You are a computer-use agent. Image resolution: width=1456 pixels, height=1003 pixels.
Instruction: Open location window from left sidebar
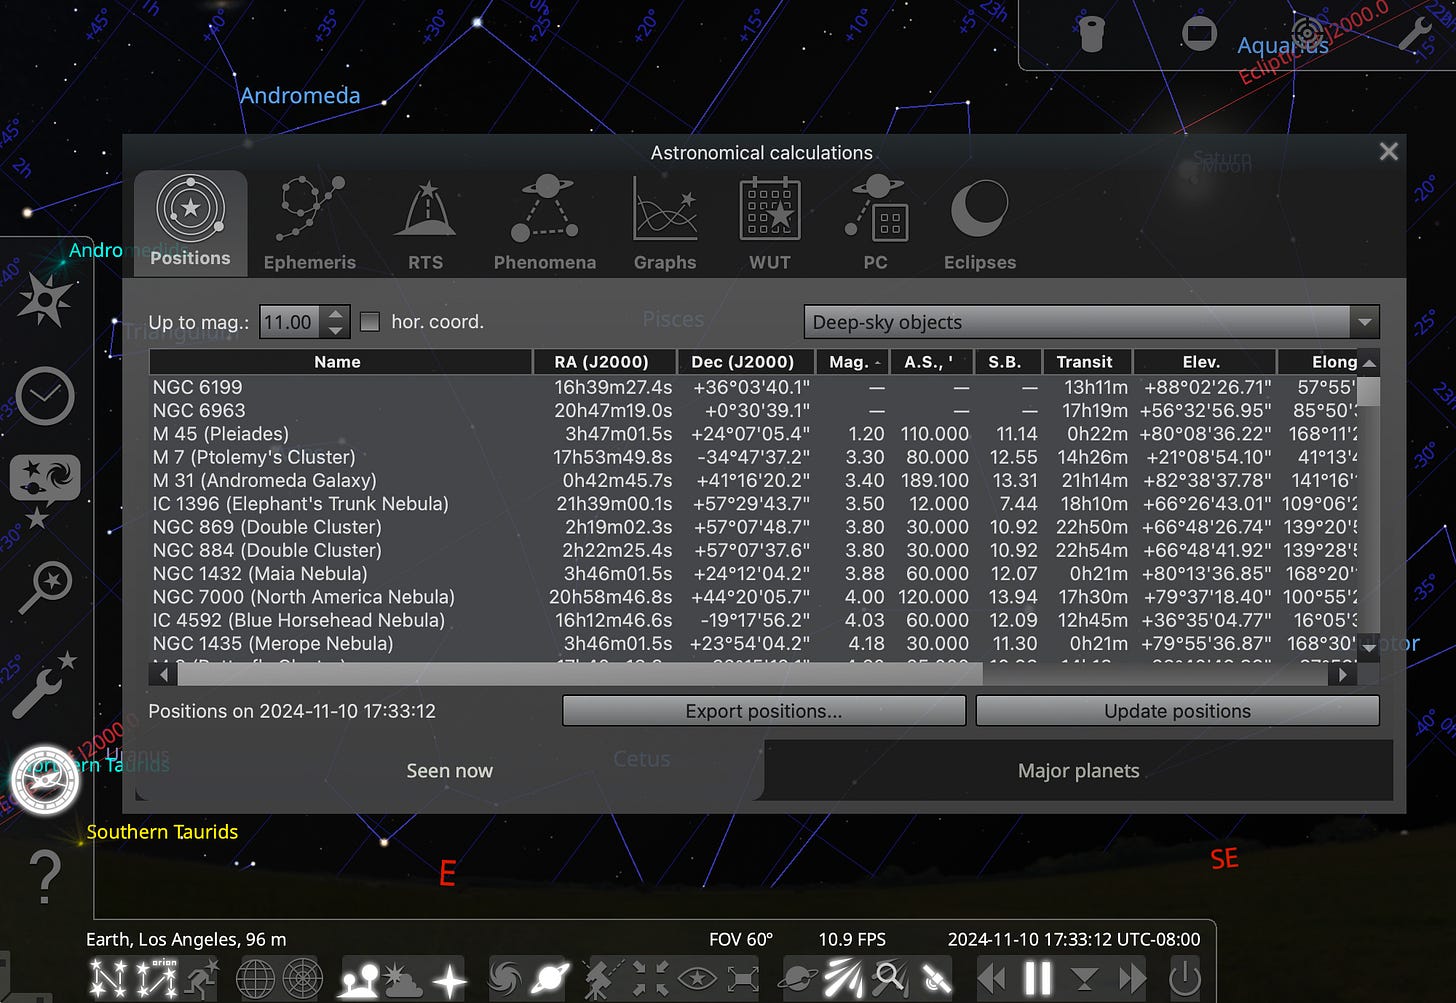pos(44,301)
